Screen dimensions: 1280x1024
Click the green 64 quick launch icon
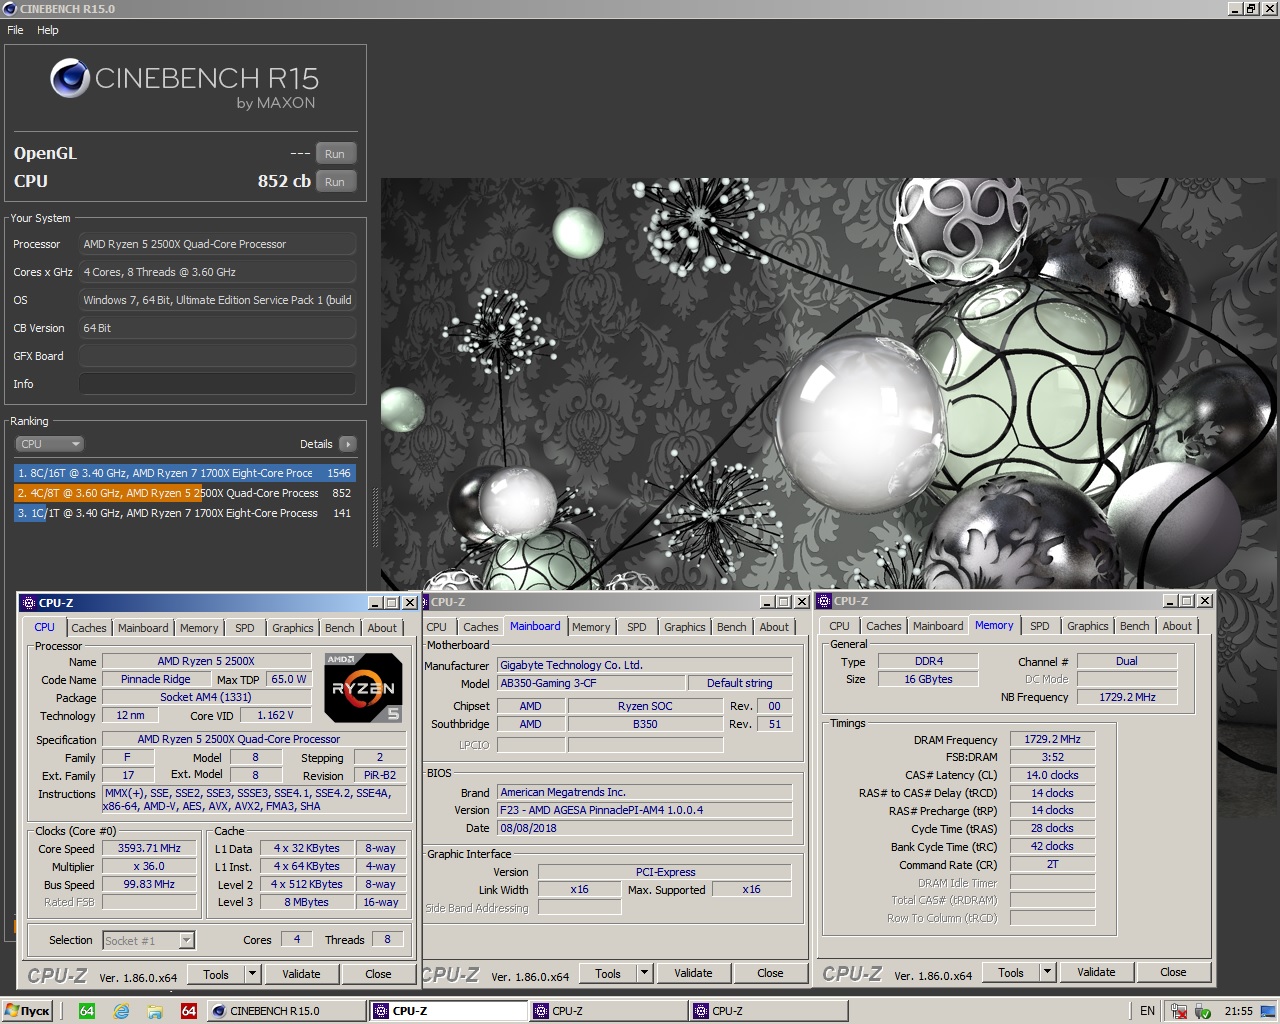pos(87,1011)
